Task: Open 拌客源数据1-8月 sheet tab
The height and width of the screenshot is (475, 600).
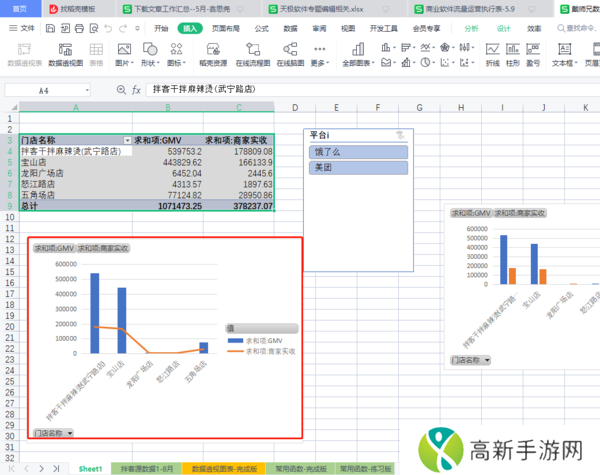Action: [147, 468]
